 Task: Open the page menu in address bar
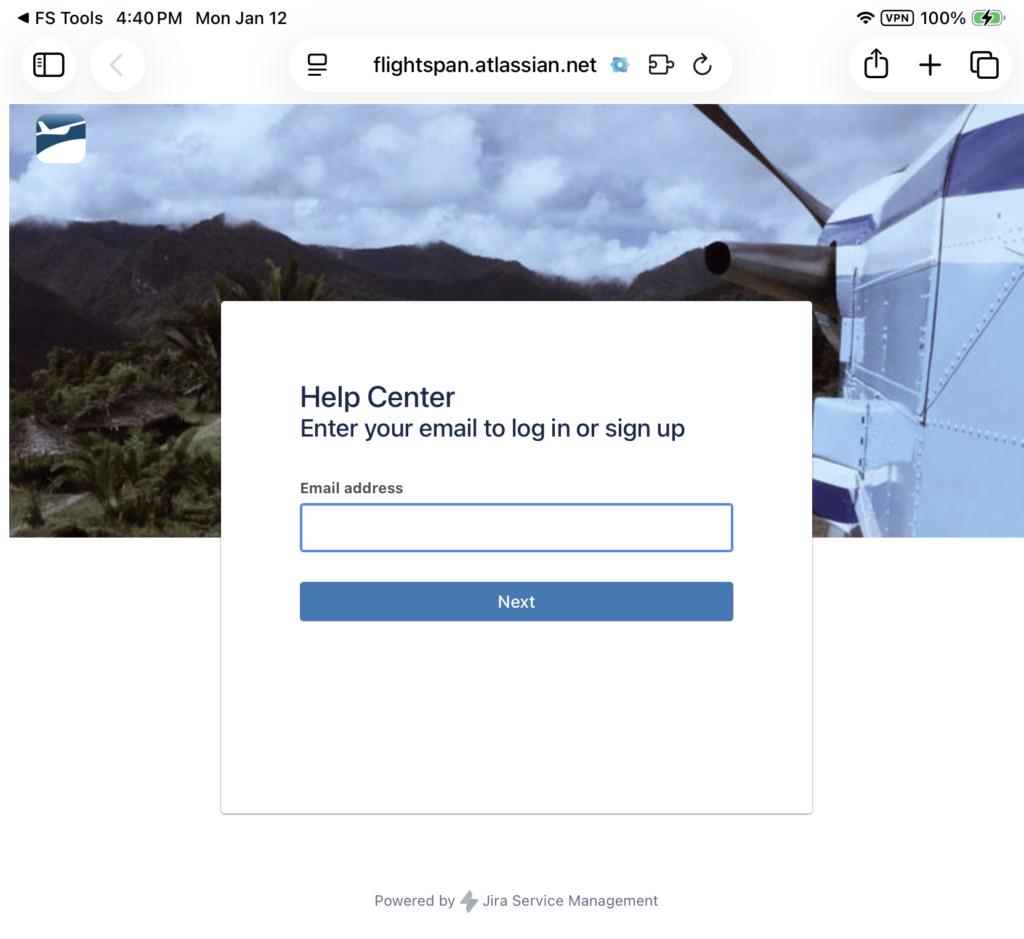(x=317, y=65)
